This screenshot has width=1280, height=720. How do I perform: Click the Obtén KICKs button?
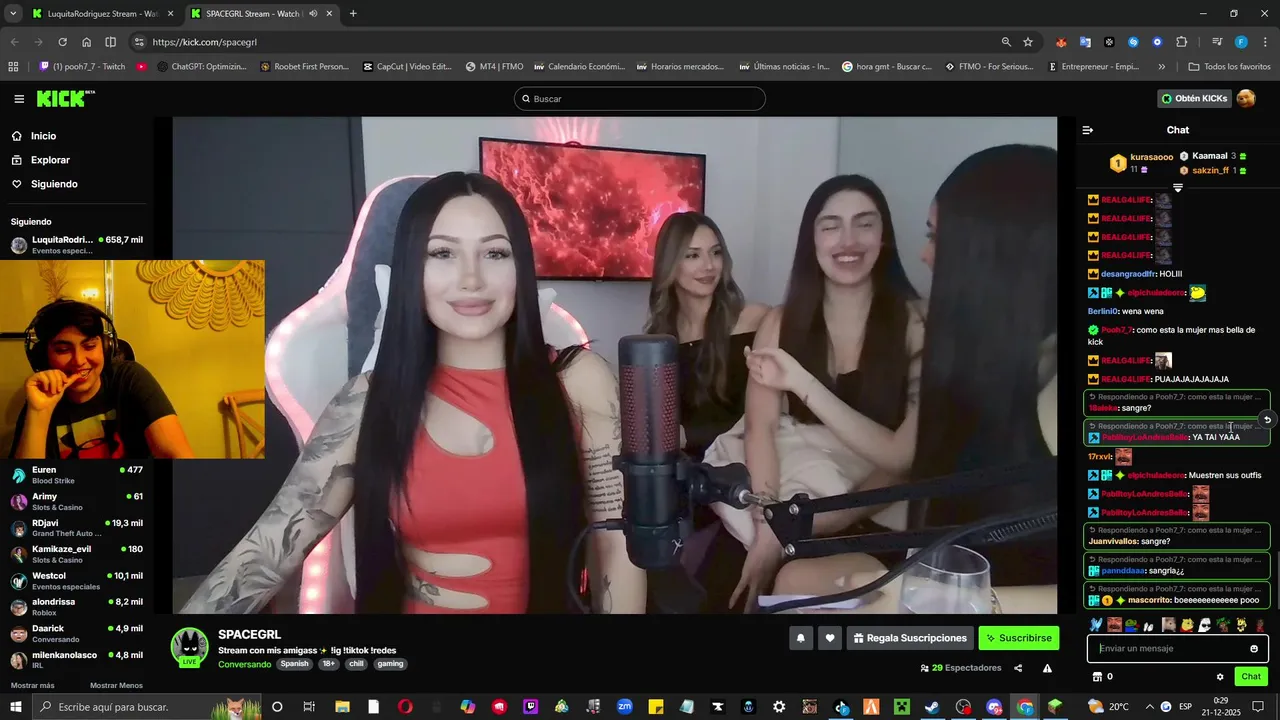1194,98
